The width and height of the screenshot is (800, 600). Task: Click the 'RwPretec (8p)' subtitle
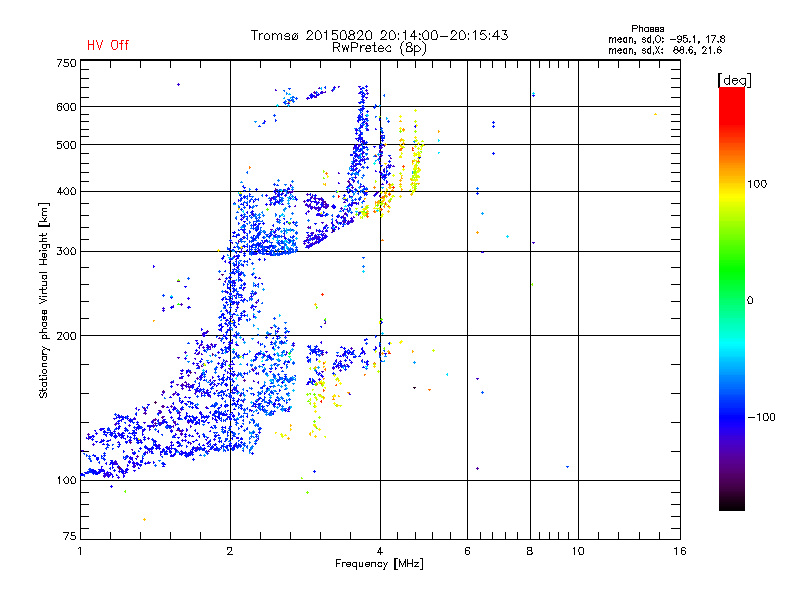[379, 48]
